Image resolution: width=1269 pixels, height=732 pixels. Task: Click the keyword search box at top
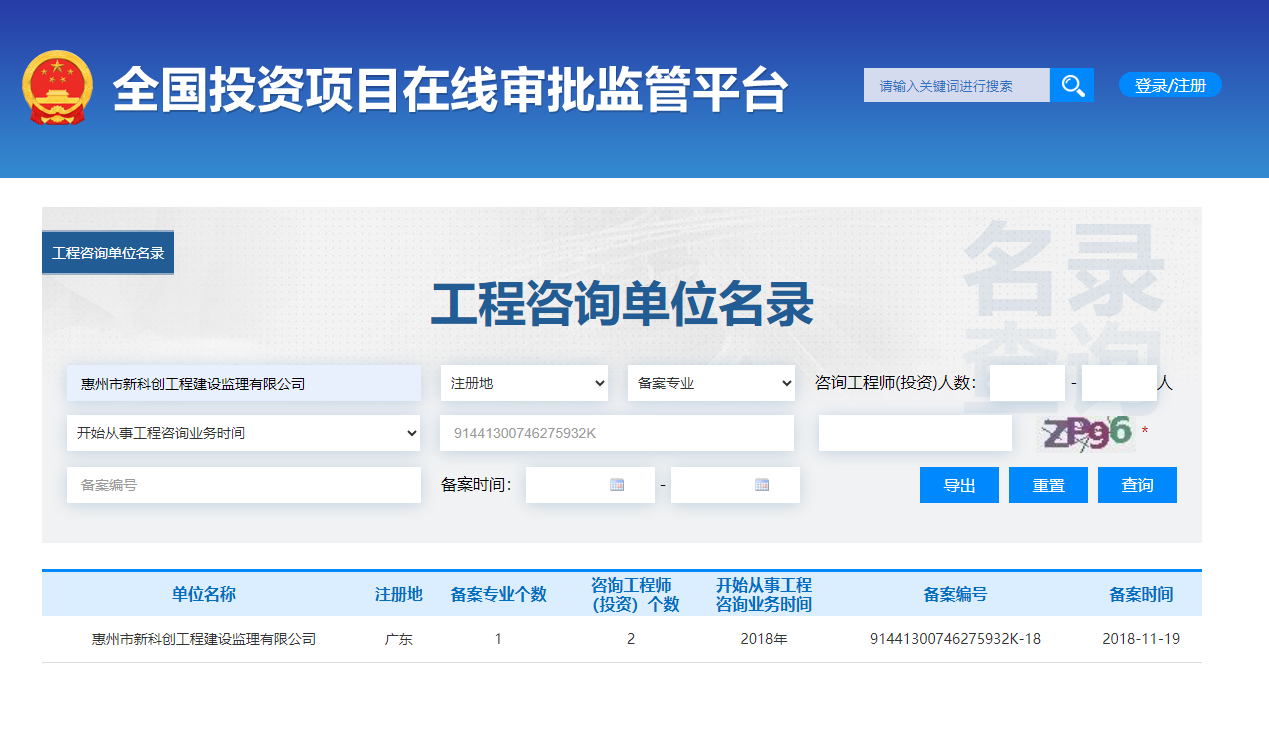[x=956, y=85]
